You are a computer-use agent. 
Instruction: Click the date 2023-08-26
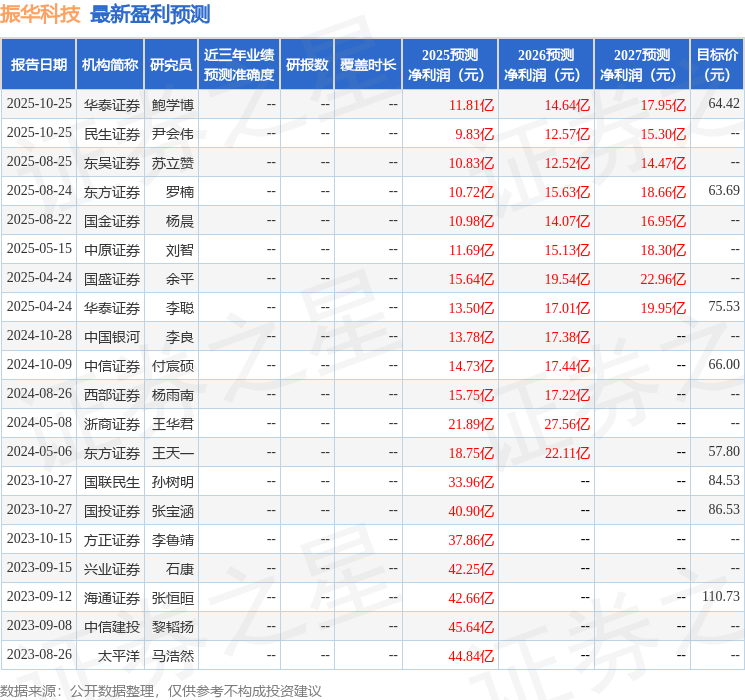click(39, 654)
